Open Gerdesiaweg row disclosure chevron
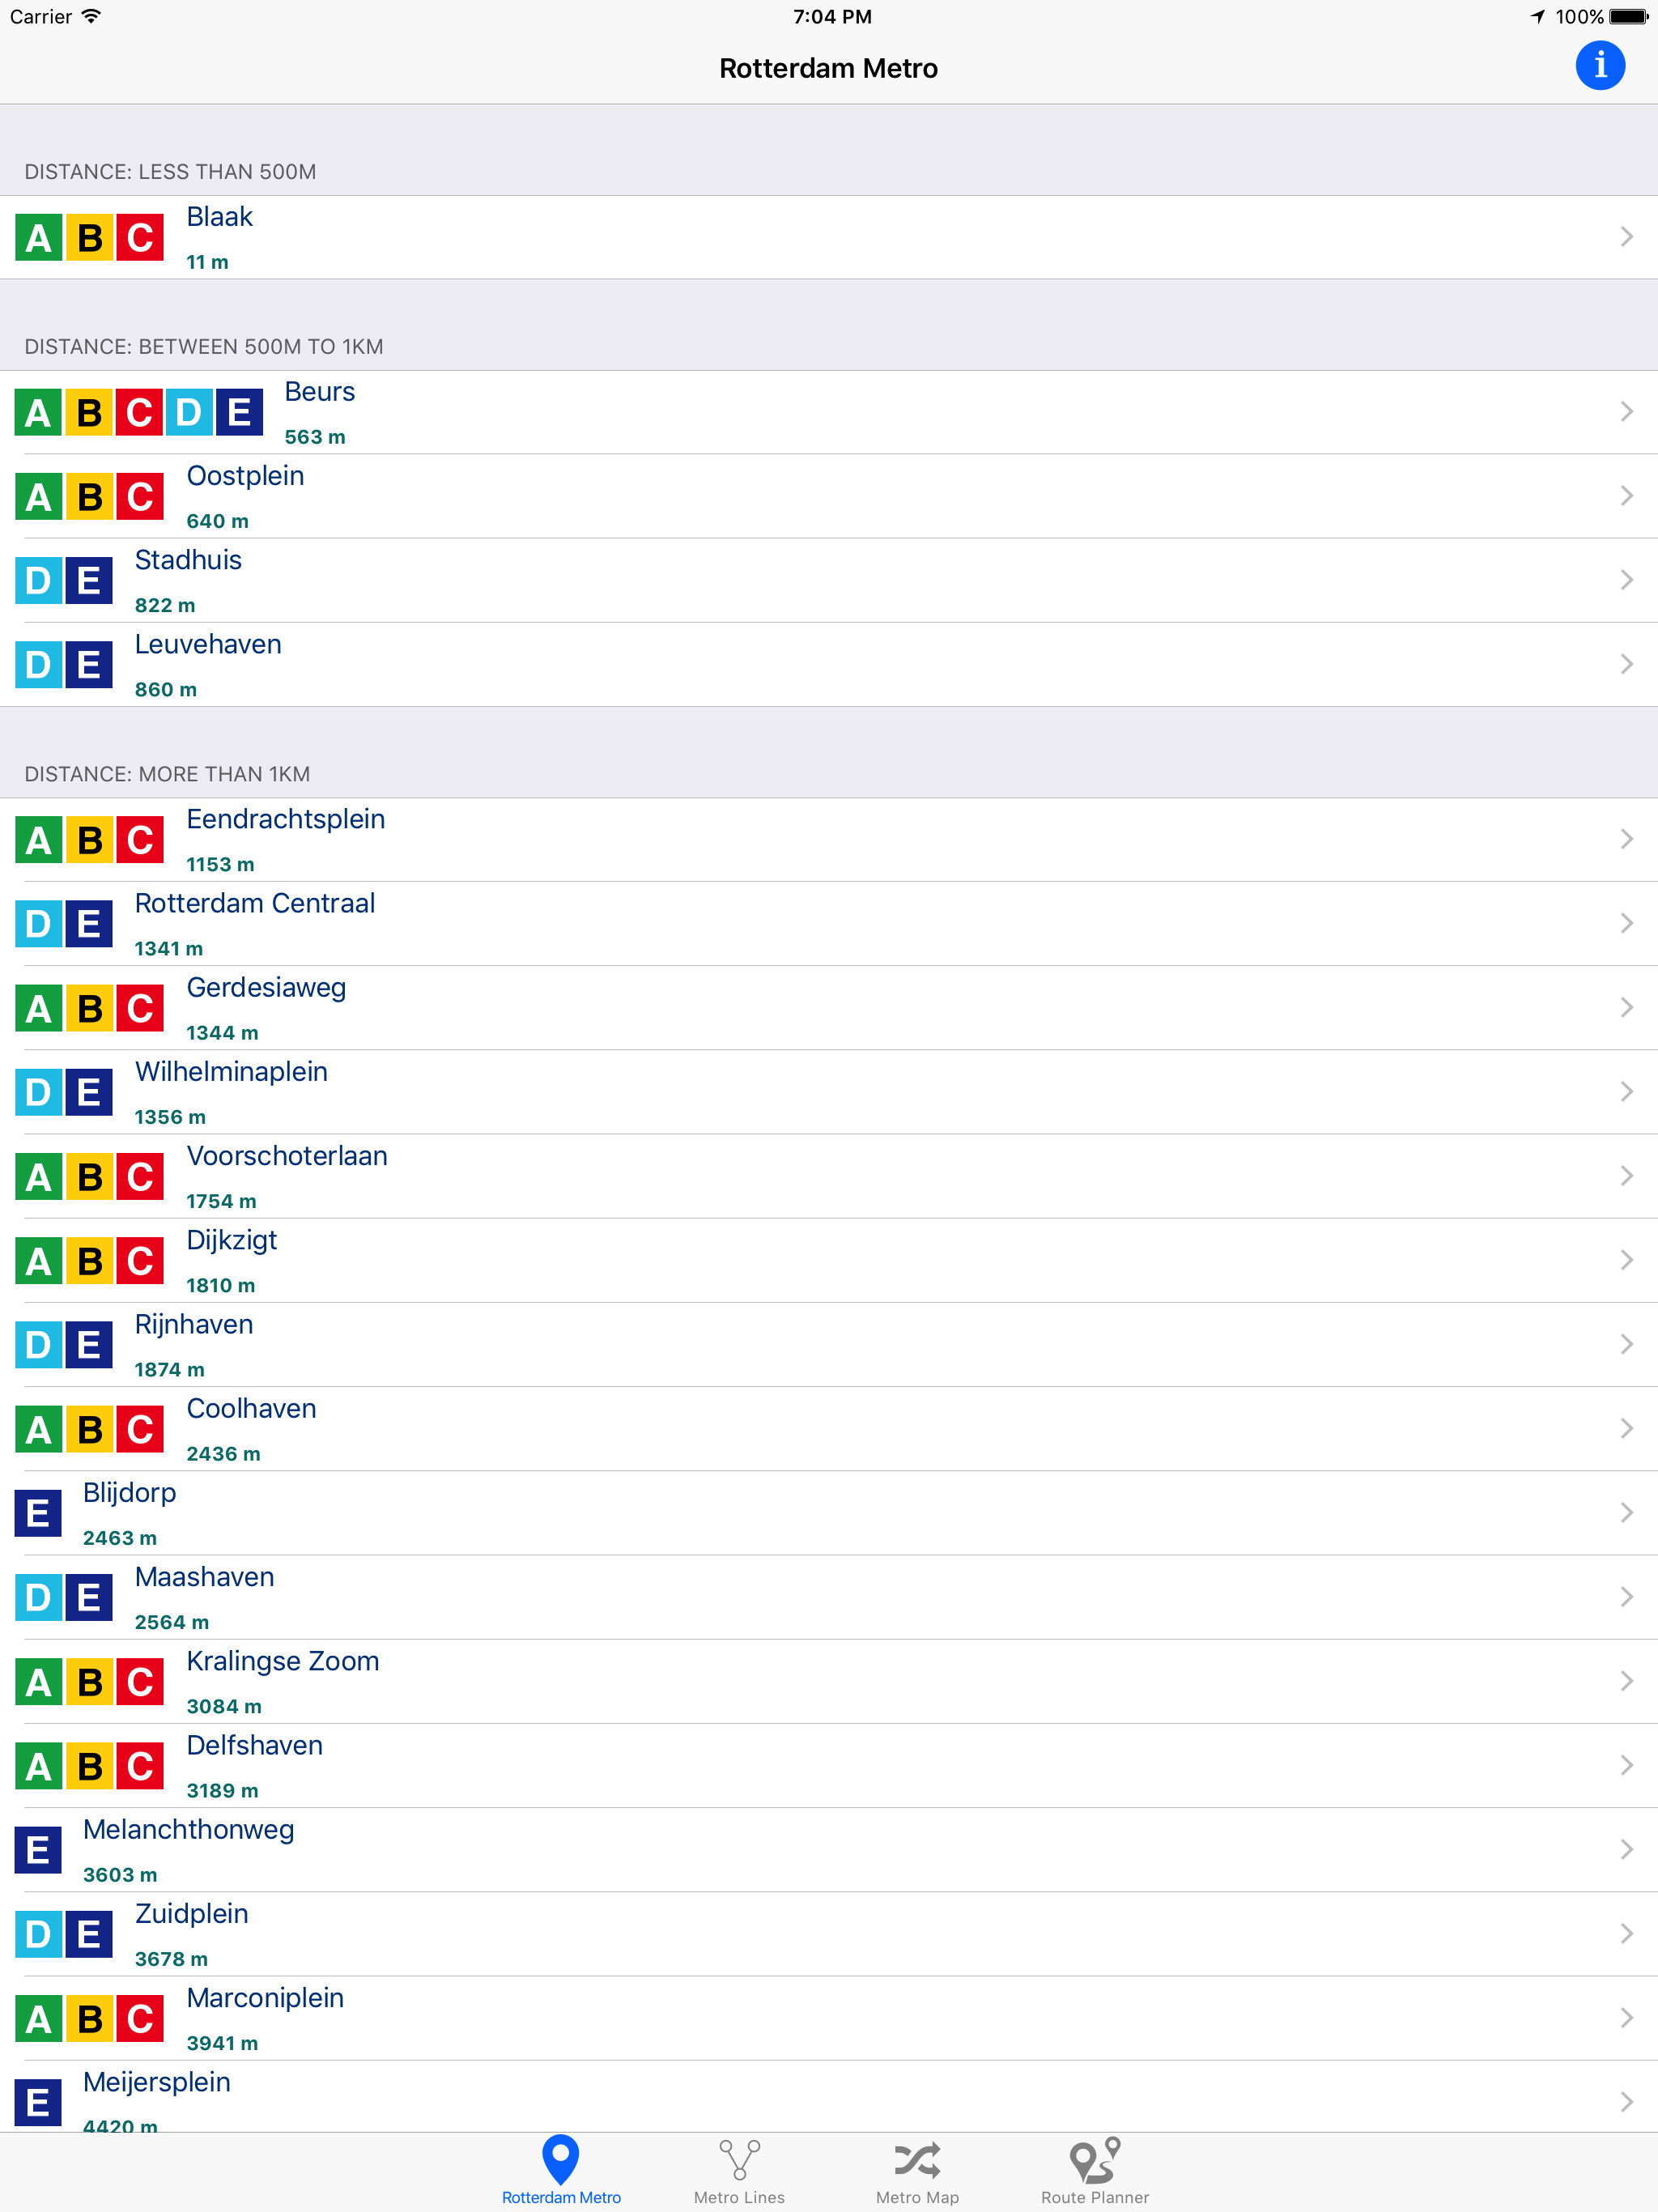This screenshot has width=1658, height=2212. (1626, 1007)
